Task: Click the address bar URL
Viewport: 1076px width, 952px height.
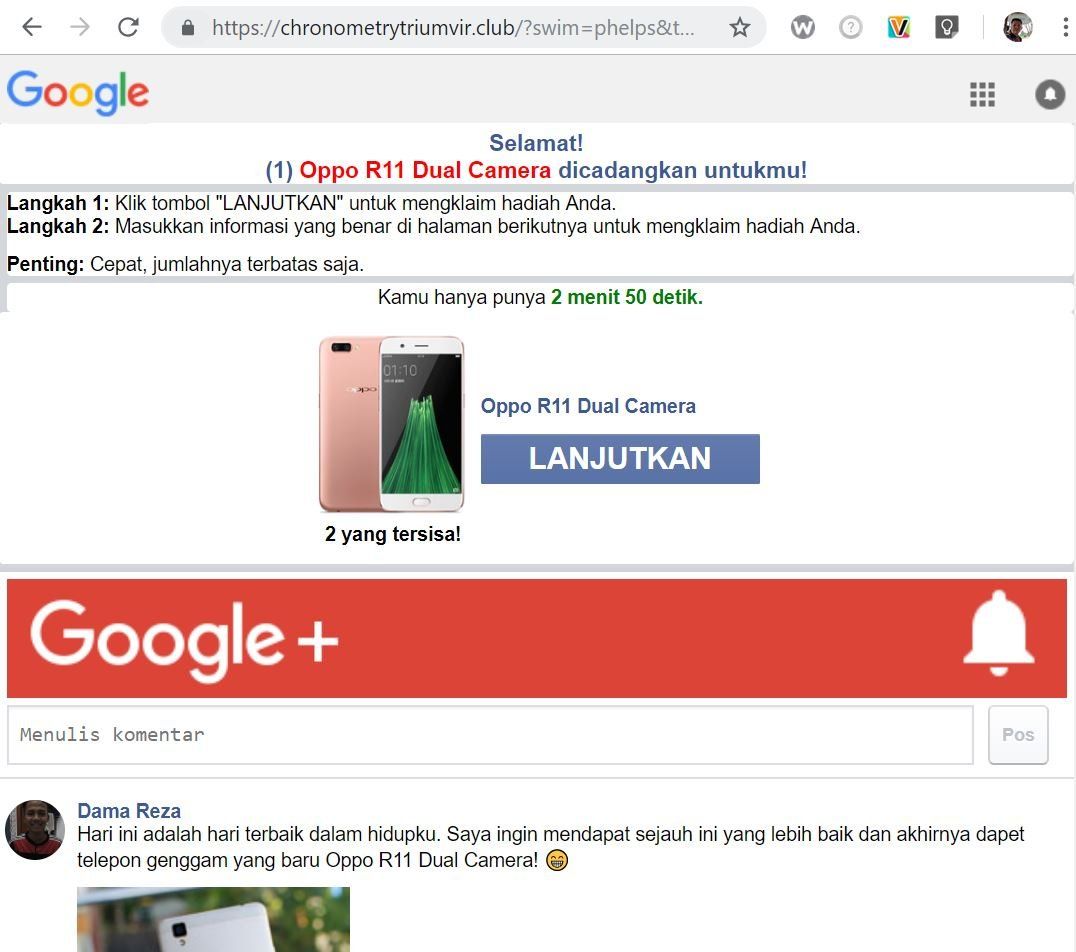Action: coord(453,27)
